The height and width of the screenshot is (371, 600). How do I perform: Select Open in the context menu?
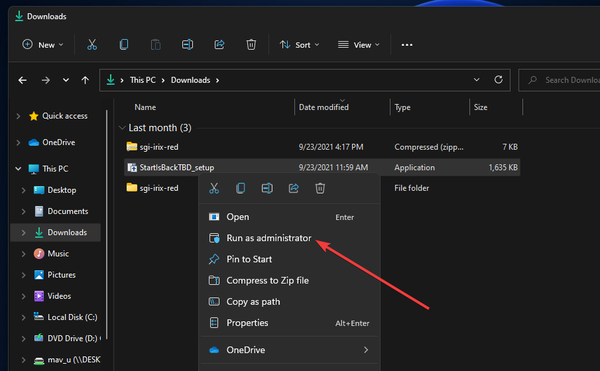pyautogui.click(x=289, y=217)
